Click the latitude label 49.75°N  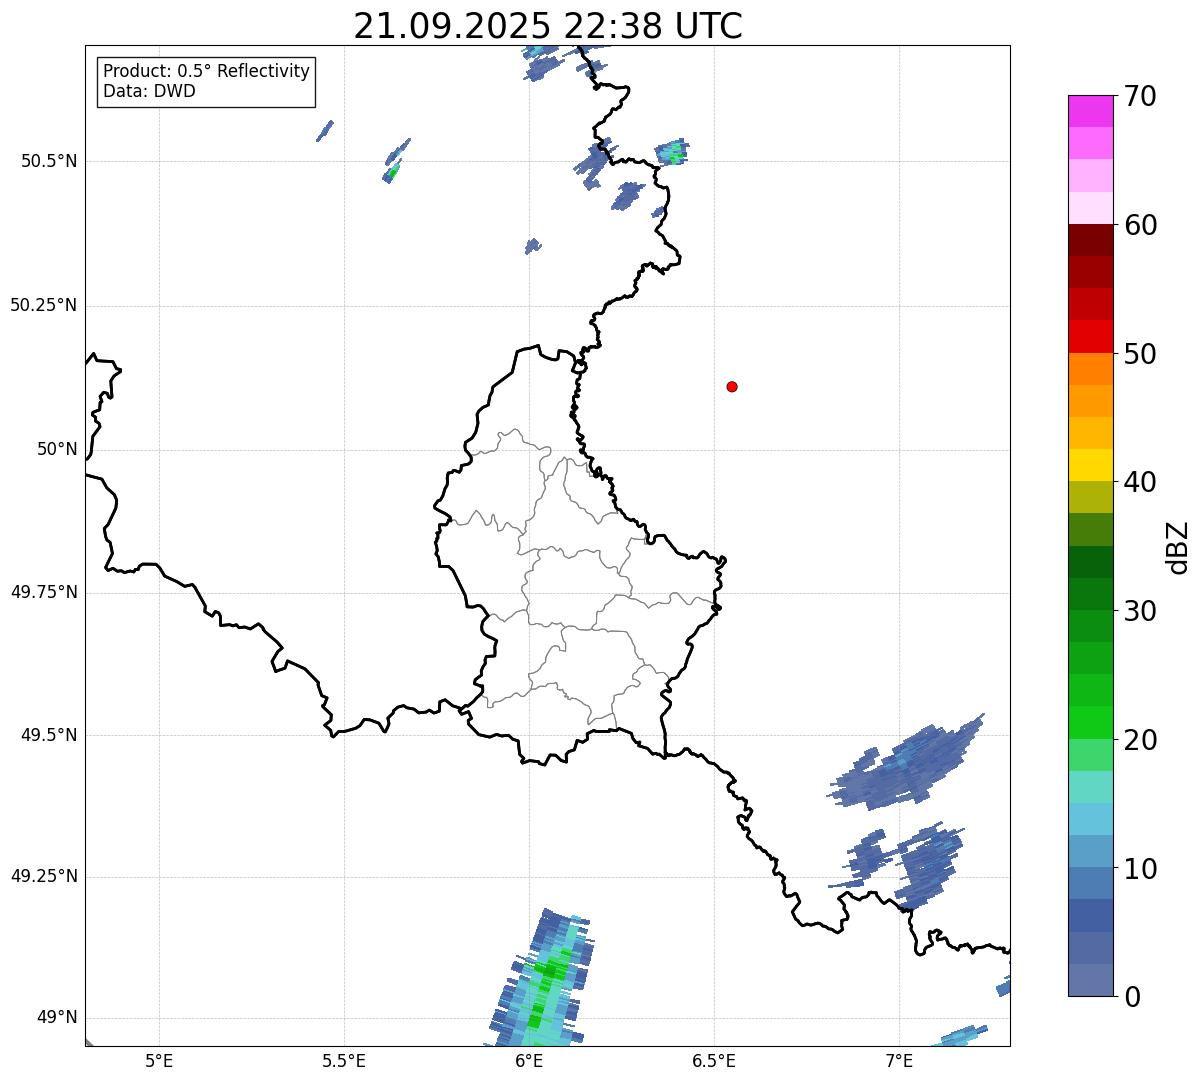(x=44, y=592)
